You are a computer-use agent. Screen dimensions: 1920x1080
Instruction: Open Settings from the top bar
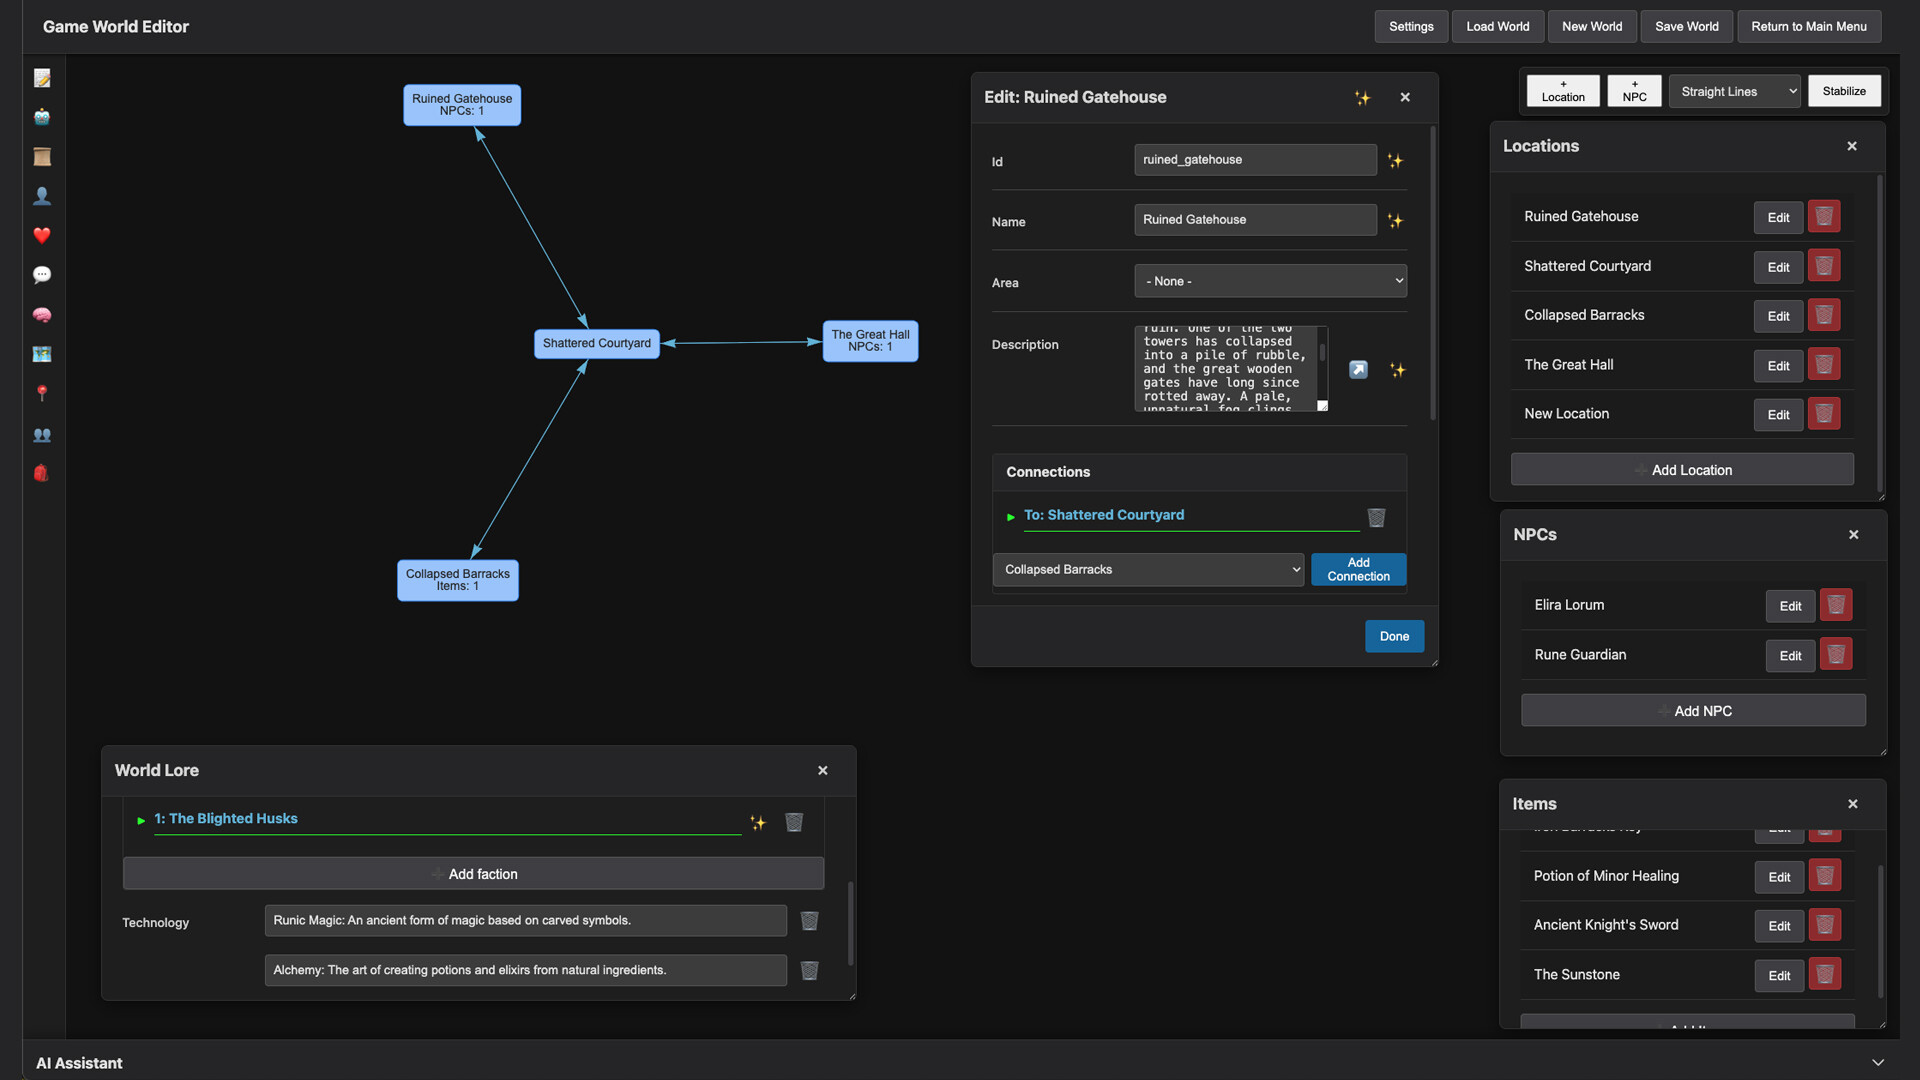[x=1410, y=26]
